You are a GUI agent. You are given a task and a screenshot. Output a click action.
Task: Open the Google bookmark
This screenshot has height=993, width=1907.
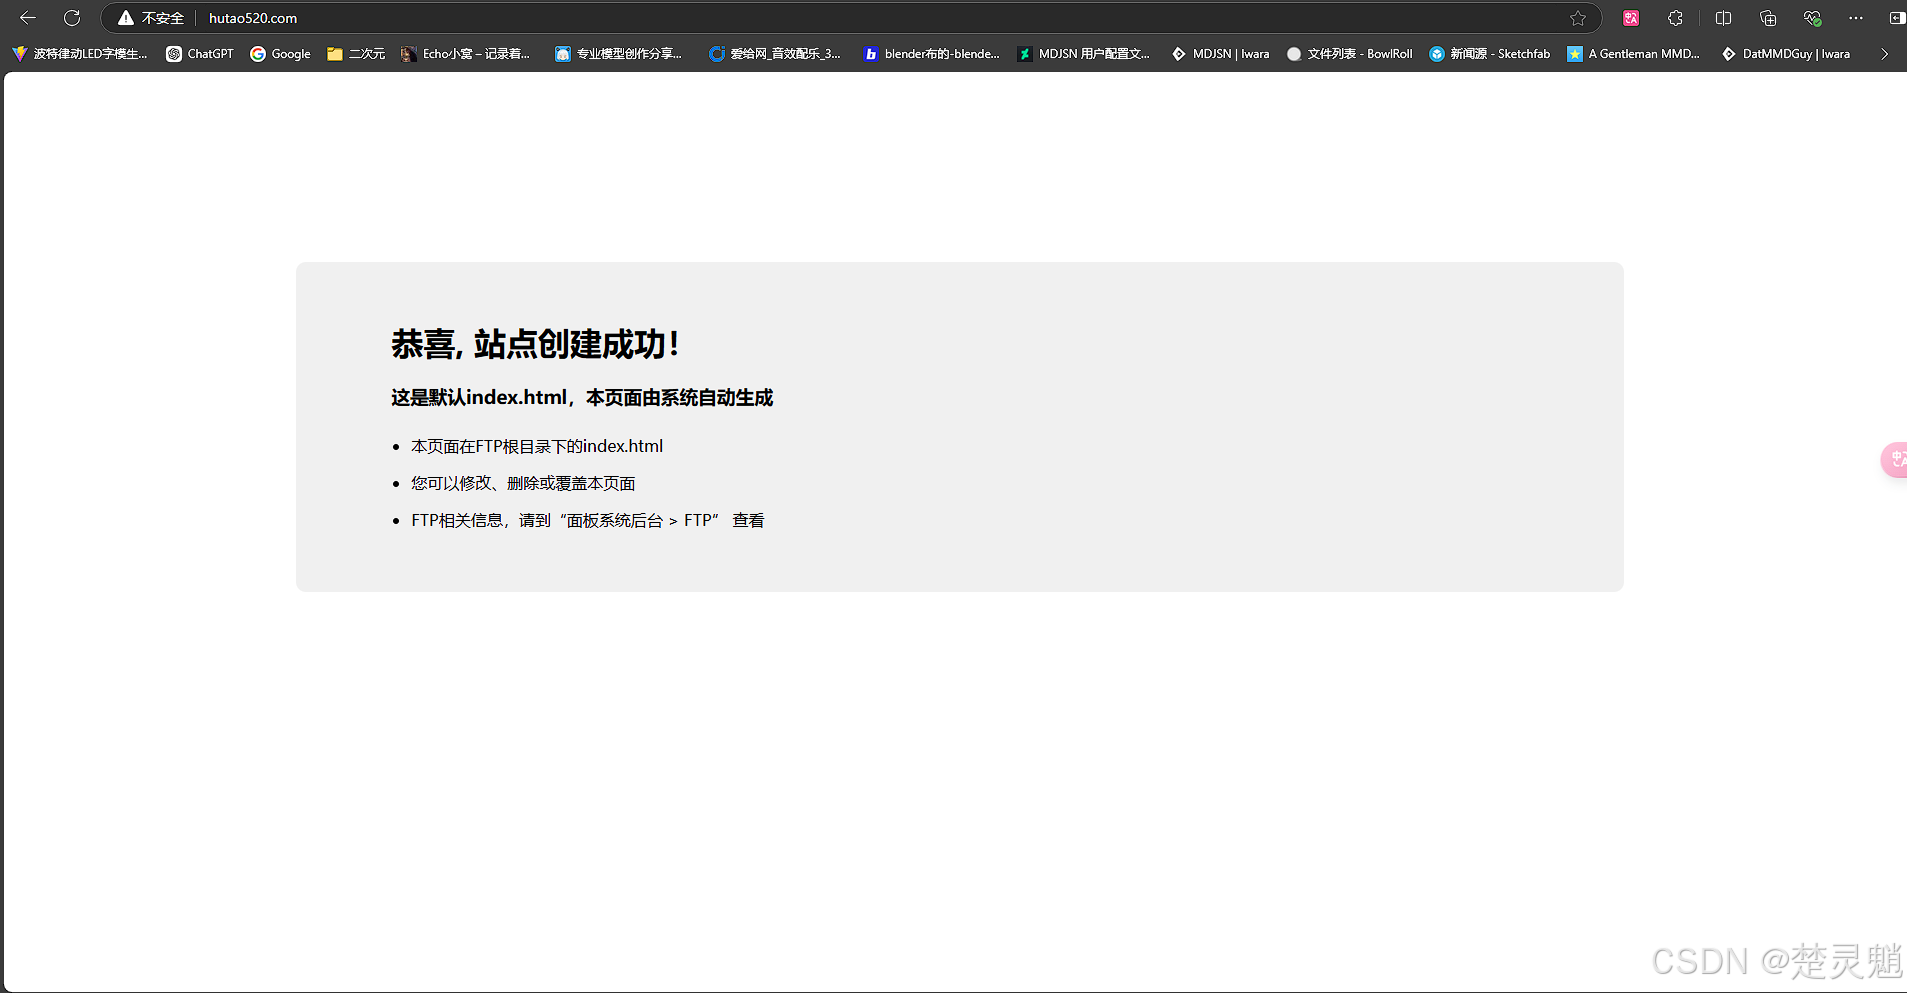click(281, 54)
